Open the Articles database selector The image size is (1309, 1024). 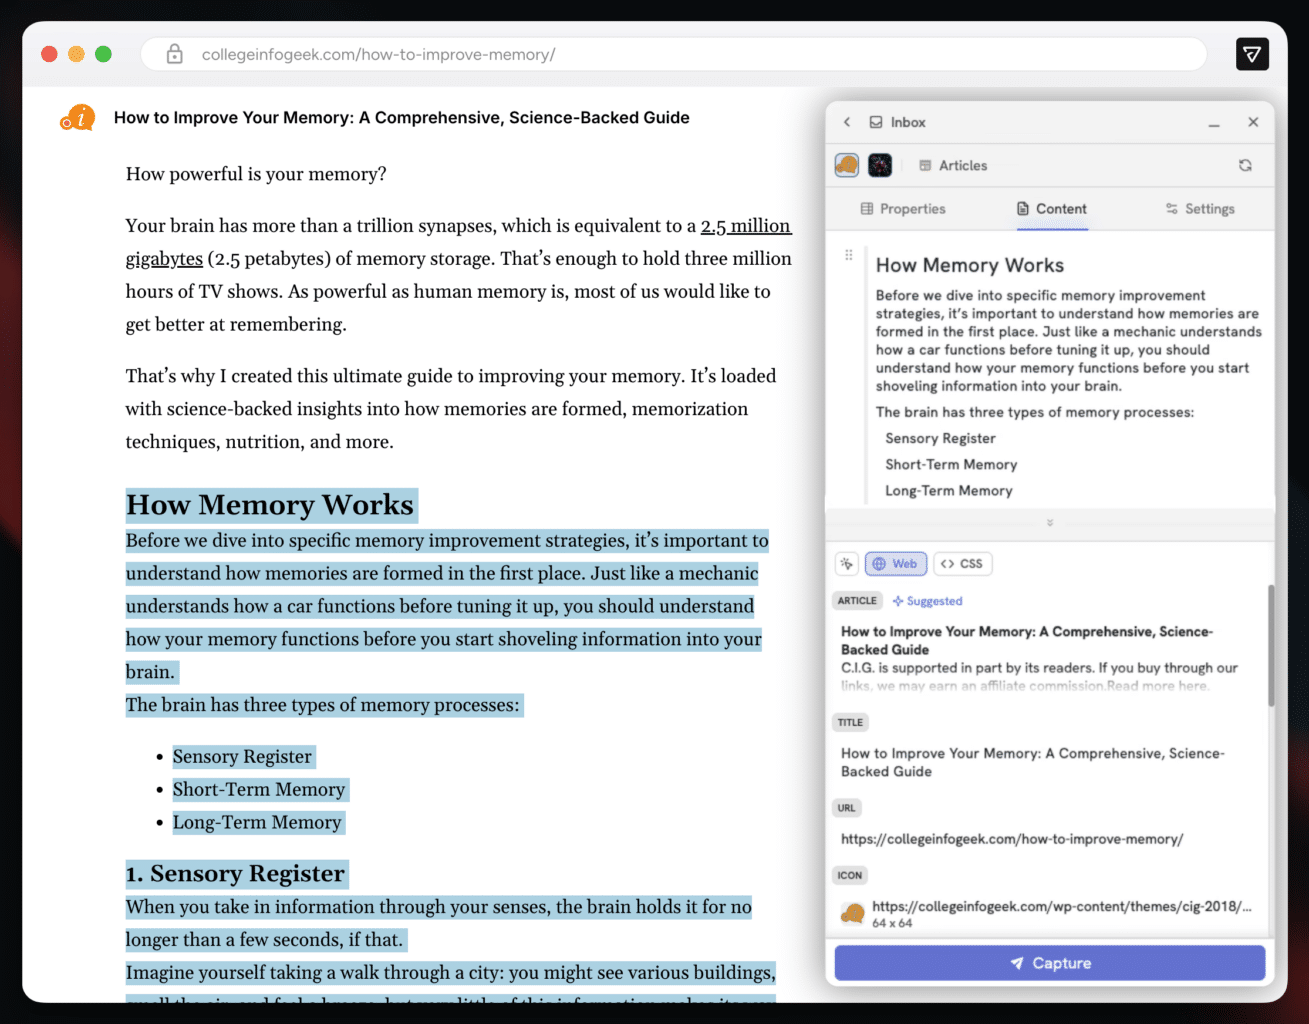[x=953, y=165]
